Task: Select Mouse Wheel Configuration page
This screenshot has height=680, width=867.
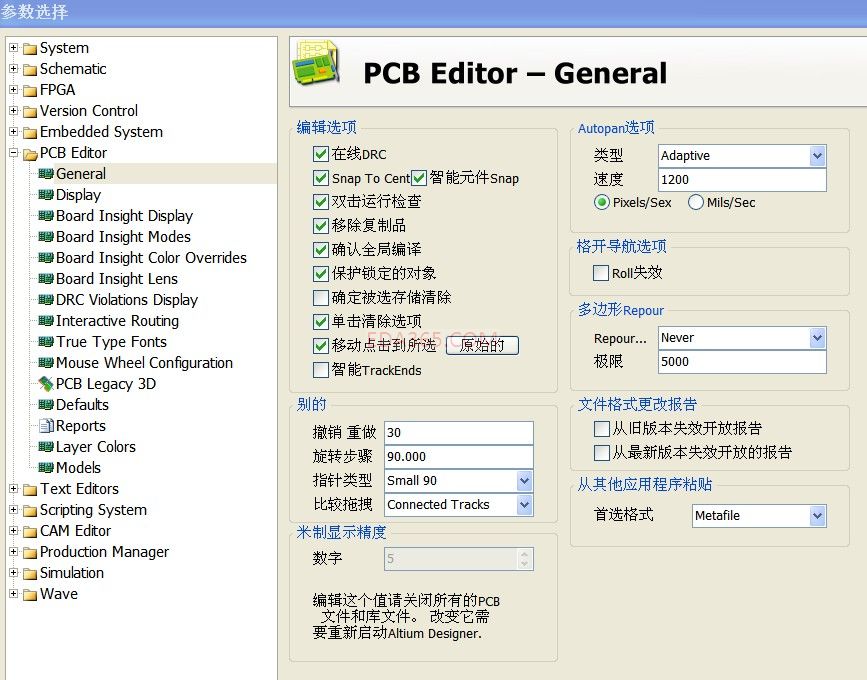Action: pyautogui.click(x=144, y=363)
